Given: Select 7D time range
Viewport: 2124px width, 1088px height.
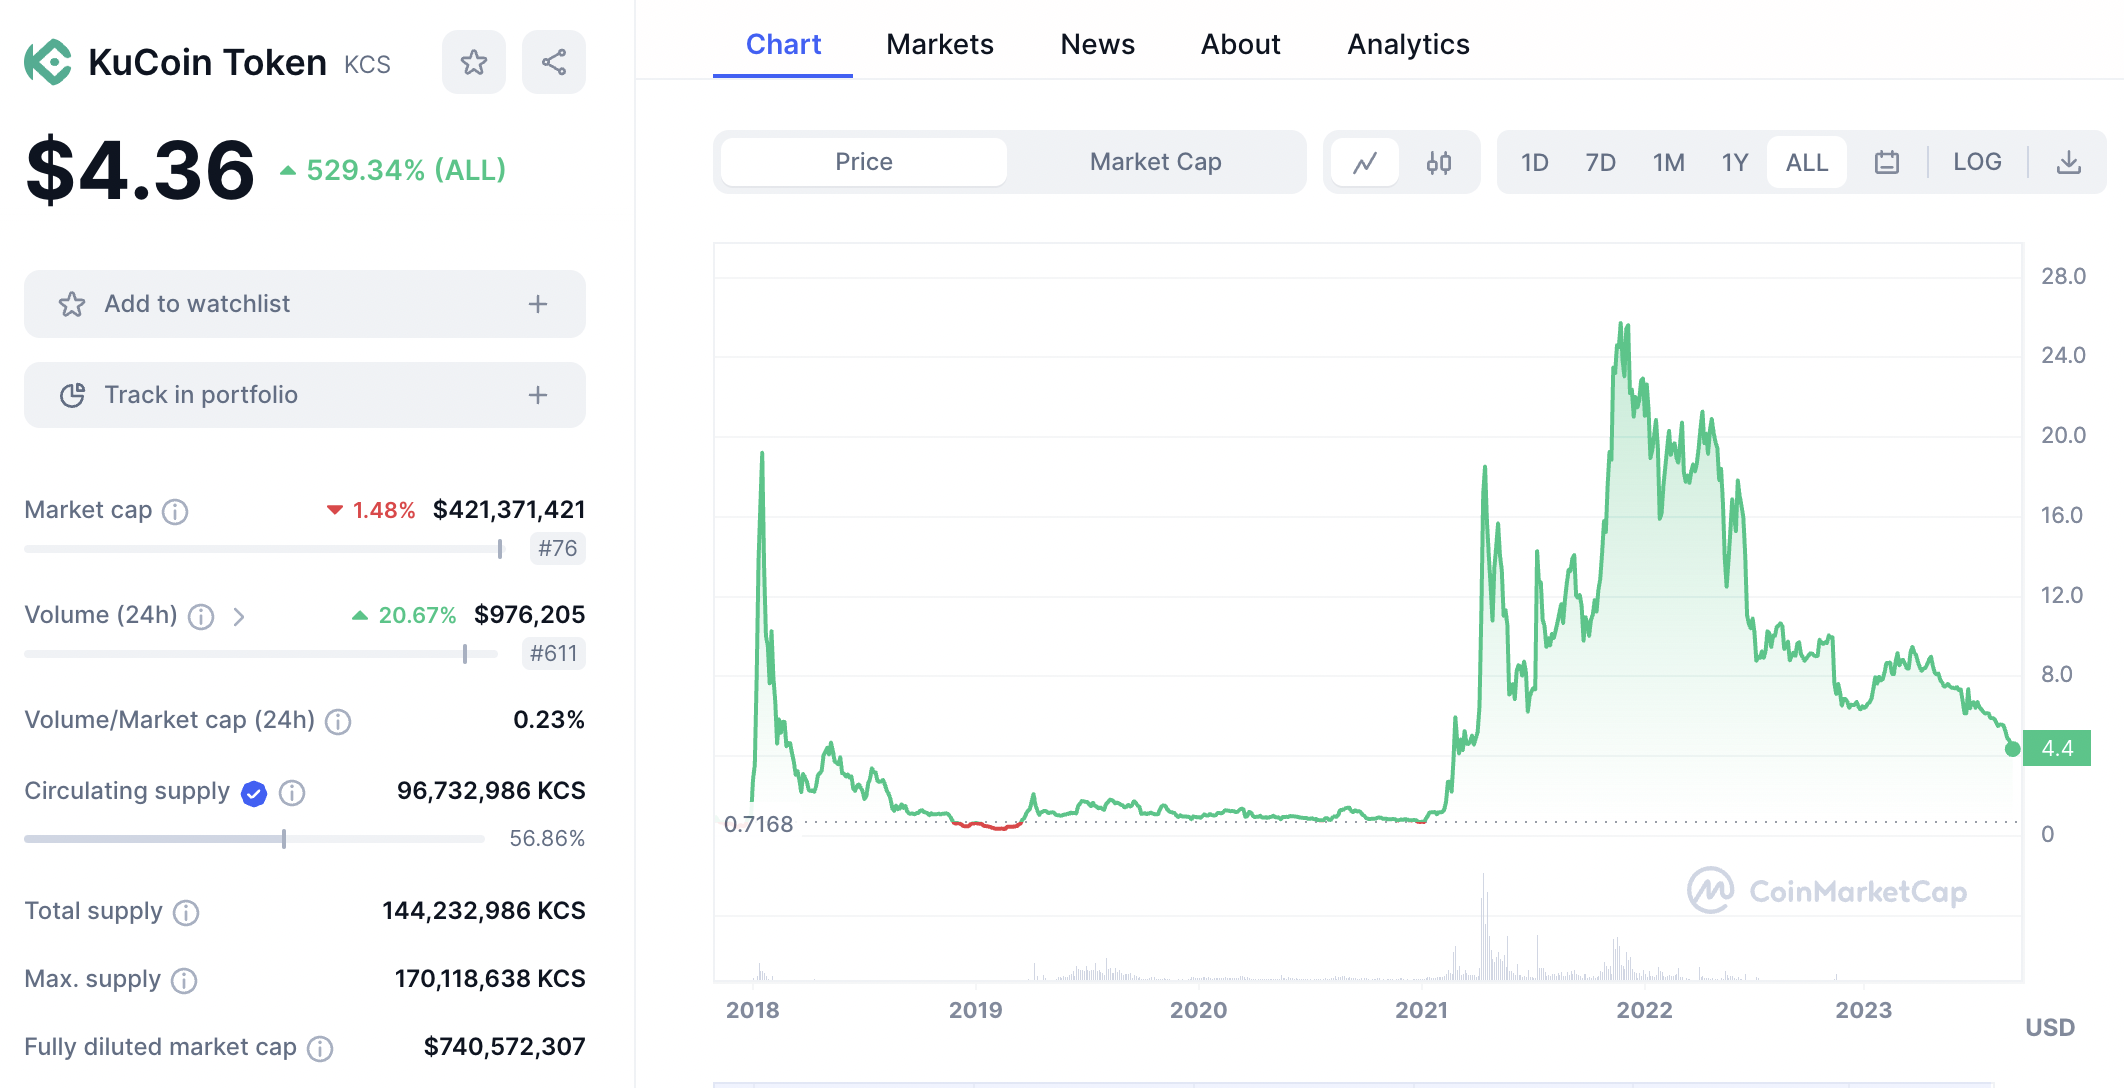Looking at the screenshot, I should coord(1600,162).
